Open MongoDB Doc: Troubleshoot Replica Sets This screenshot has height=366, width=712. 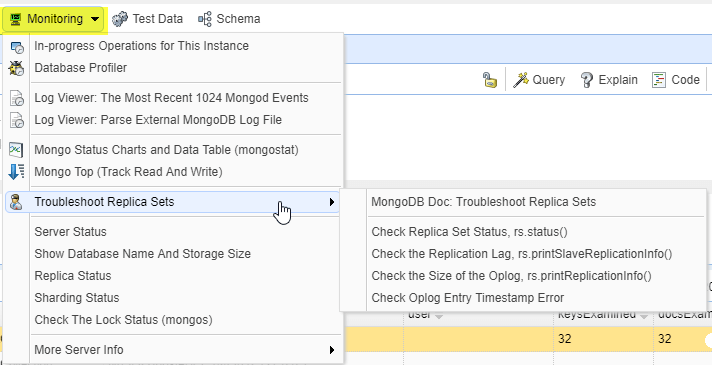pyautogui.click(x=523, y=202)
